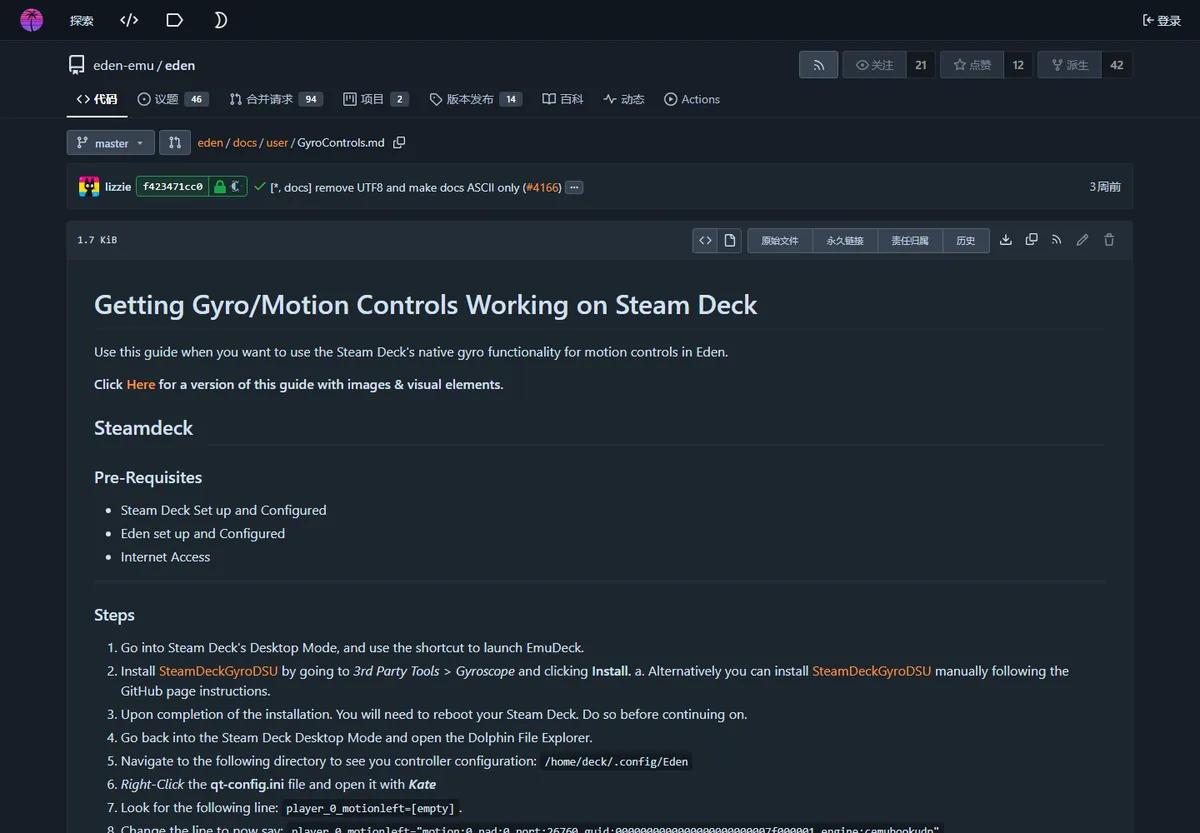The image size is (1200, 833).
Task: Click the green lock signature icon on commit
Action: [220, 186]
